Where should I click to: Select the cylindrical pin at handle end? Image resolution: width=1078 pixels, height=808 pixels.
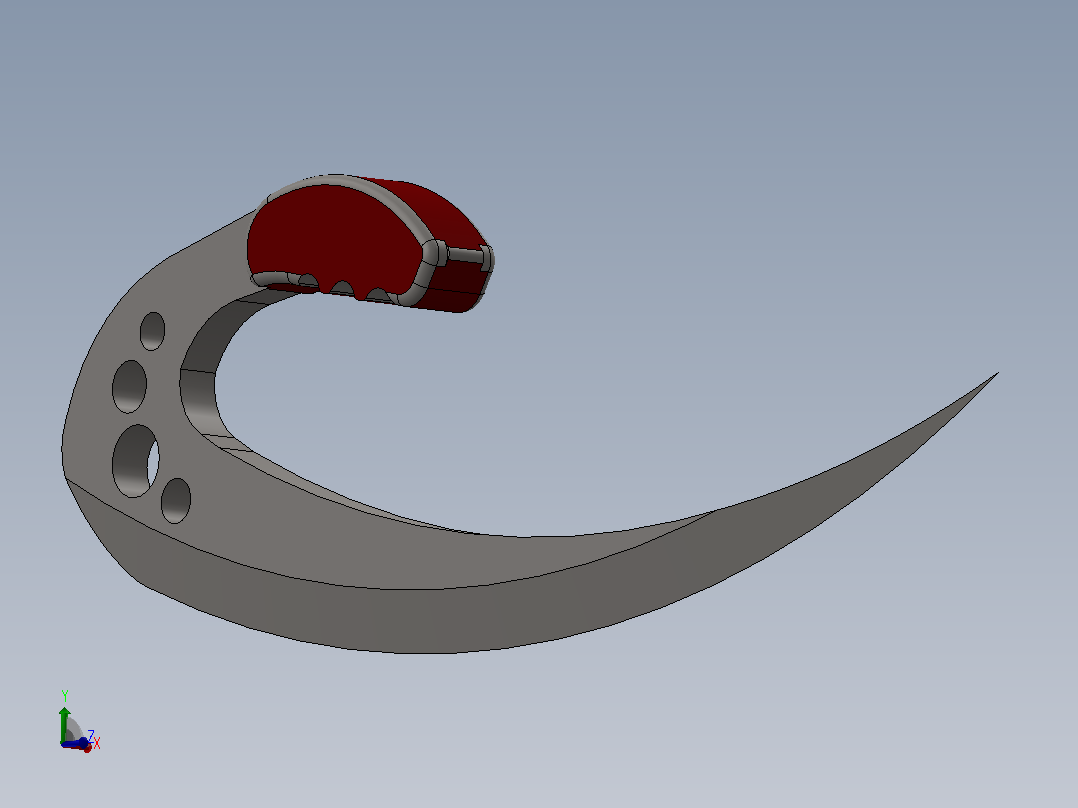click(465, 256)
